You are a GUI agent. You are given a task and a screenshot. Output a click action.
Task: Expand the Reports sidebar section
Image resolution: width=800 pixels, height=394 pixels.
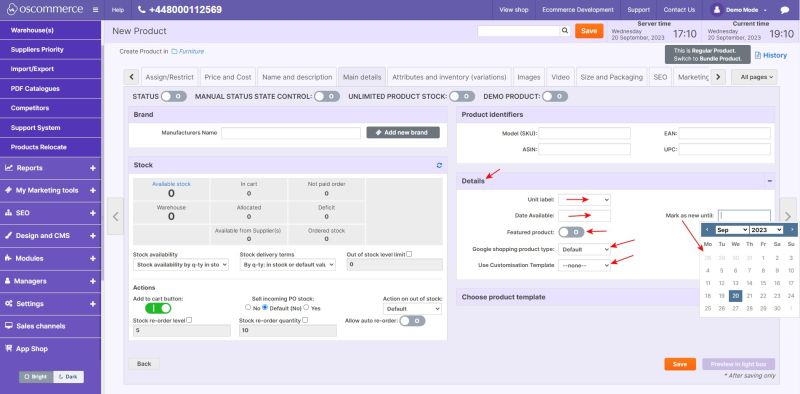coord(93,168)
